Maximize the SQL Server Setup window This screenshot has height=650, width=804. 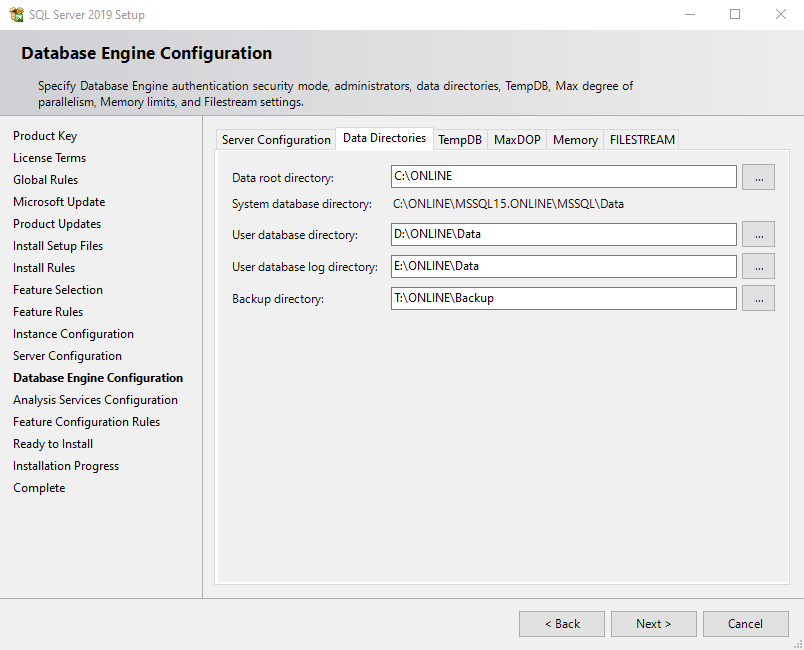click(735, 15)
